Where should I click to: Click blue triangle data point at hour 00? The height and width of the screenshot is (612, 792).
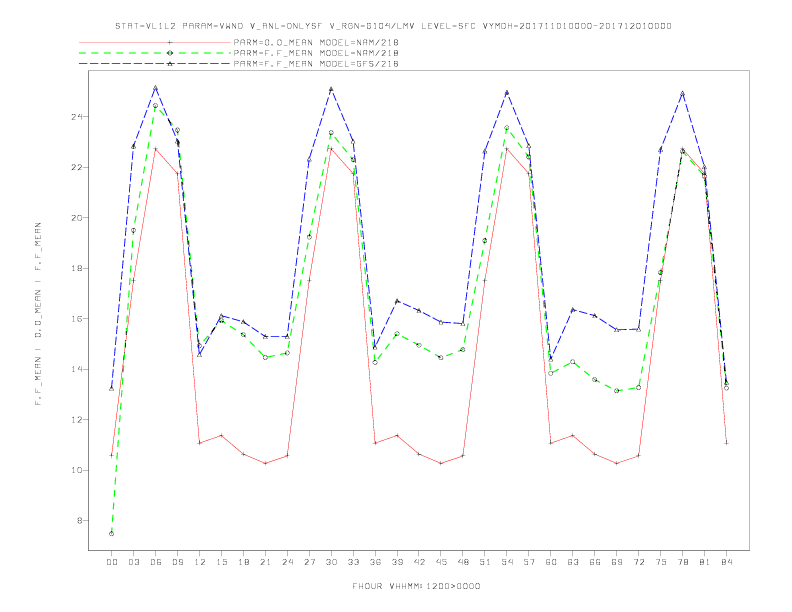(x=112, y=388)
